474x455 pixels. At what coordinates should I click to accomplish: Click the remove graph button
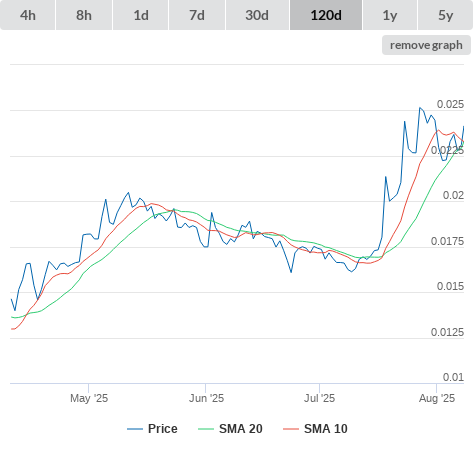tap(426, 45)
